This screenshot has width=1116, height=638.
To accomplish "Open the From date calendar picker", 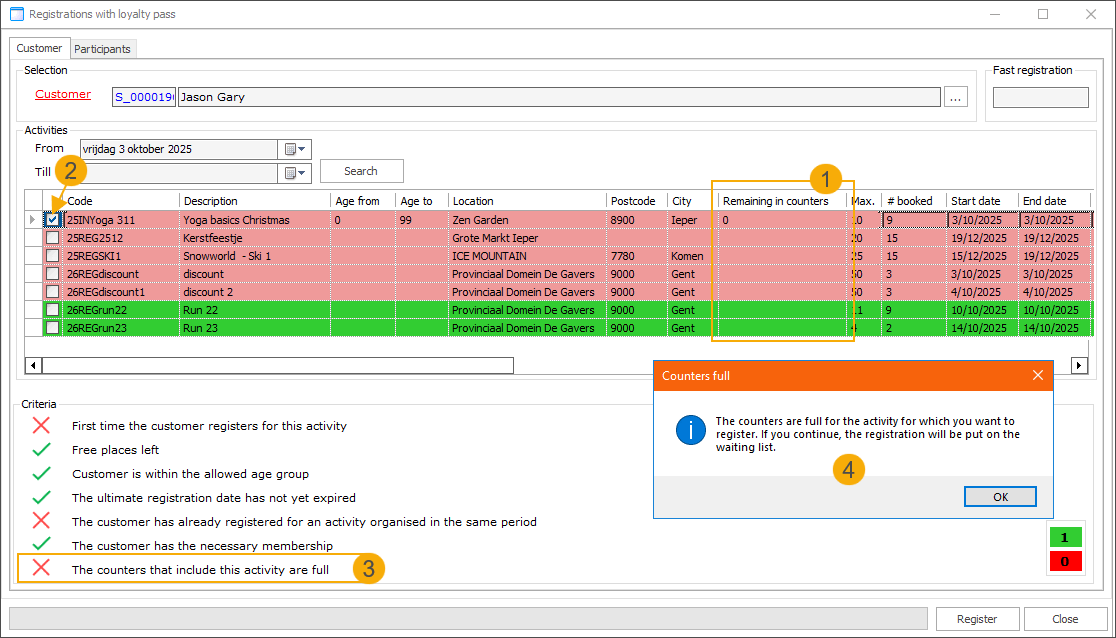I will click(x=295, y=149).
